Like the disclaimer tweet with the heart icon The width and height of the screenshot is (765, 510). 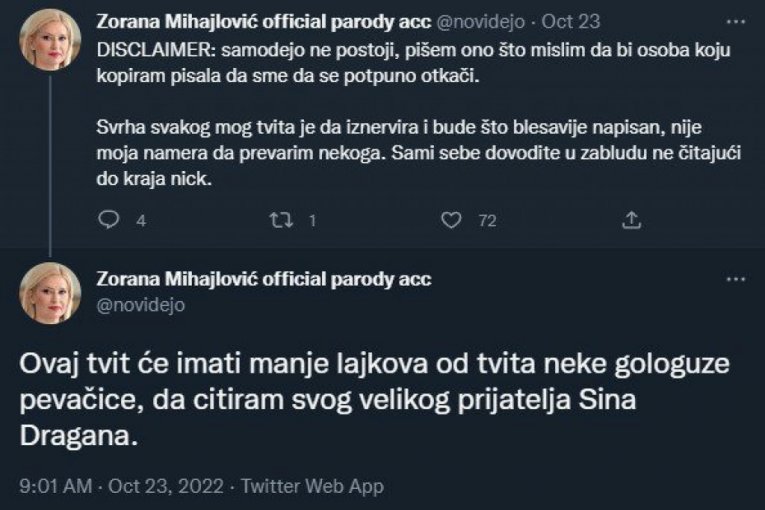453,220
